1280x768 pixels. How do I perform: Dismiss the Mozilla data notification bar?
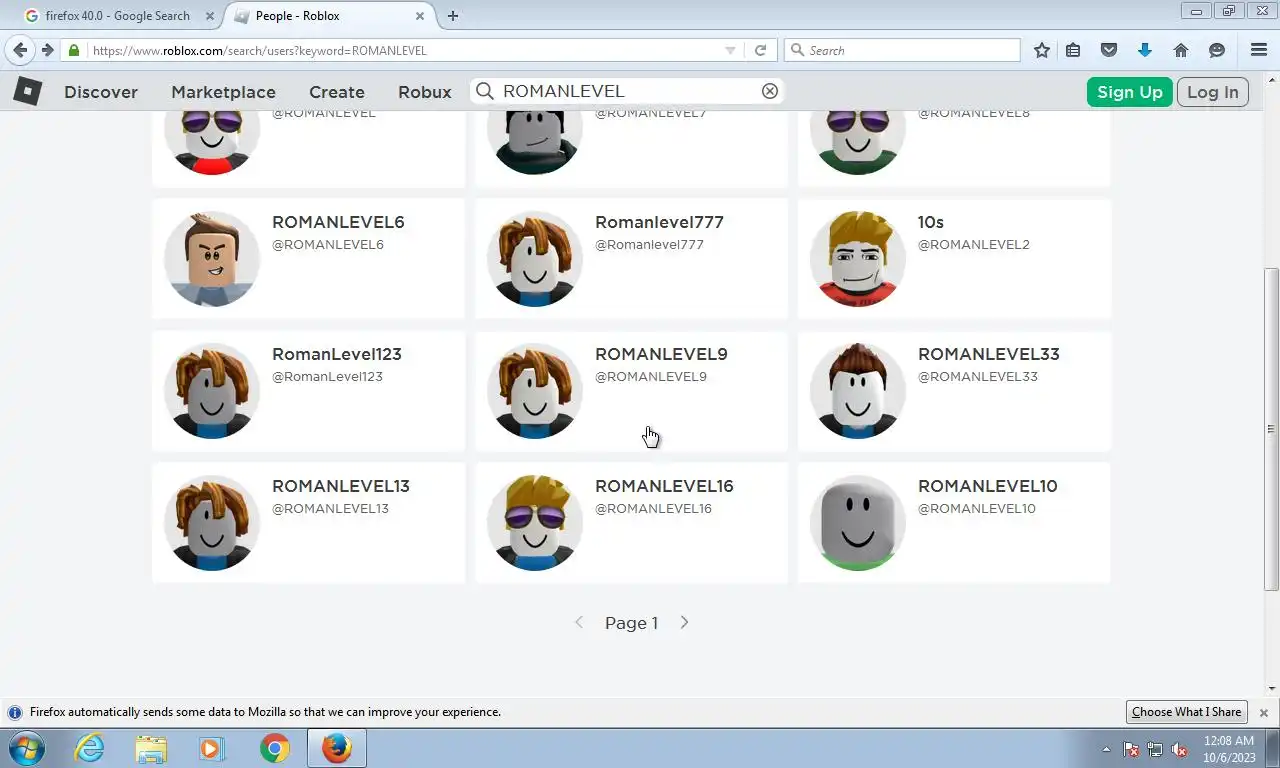(x=1263, y=713)
